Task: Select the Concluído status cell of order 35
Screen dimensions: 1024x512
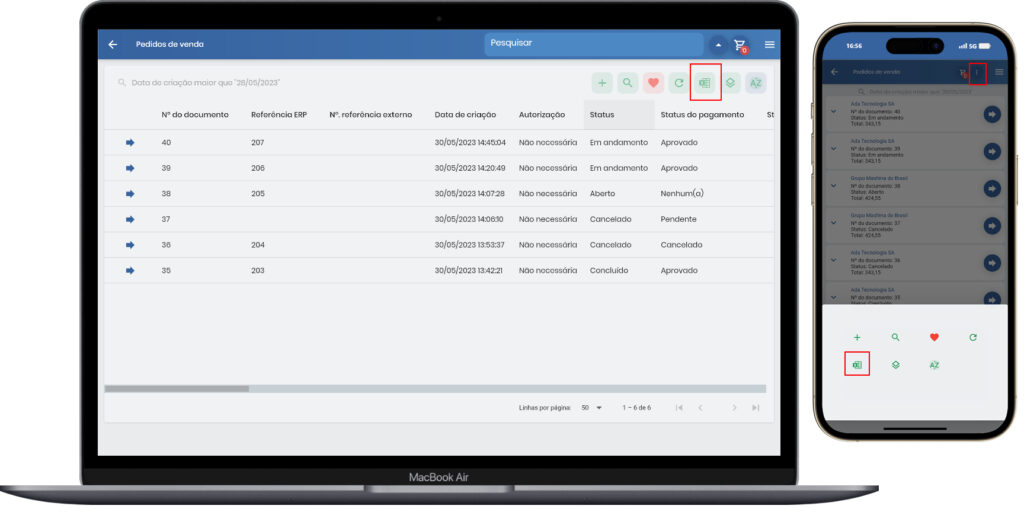Action: [609, 270]
